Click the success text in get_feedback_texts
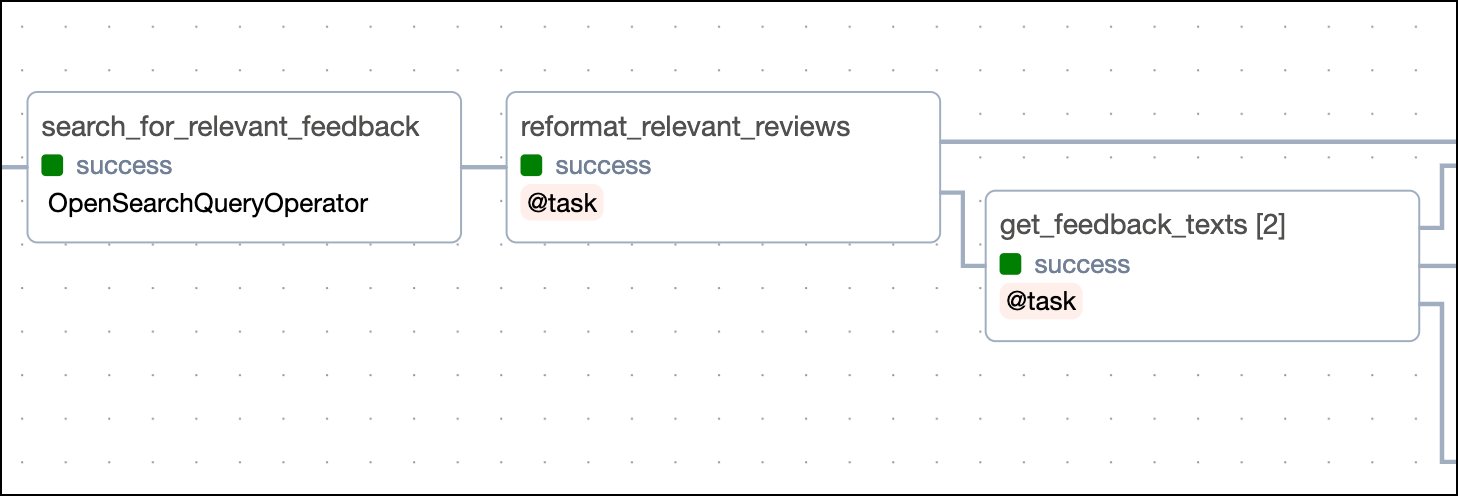 click(x=1082, y=265)
